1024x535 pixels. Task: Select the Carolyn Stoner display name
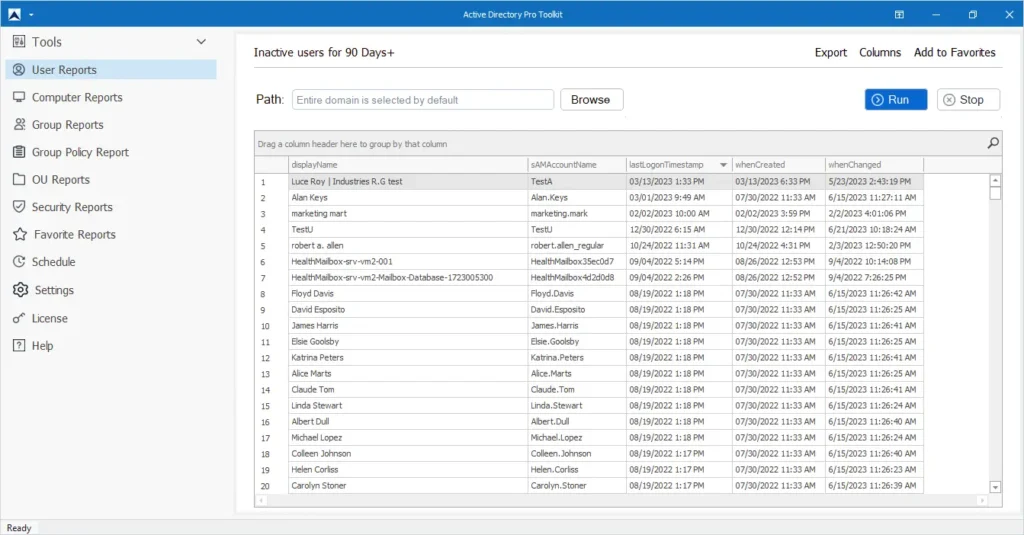408,485
